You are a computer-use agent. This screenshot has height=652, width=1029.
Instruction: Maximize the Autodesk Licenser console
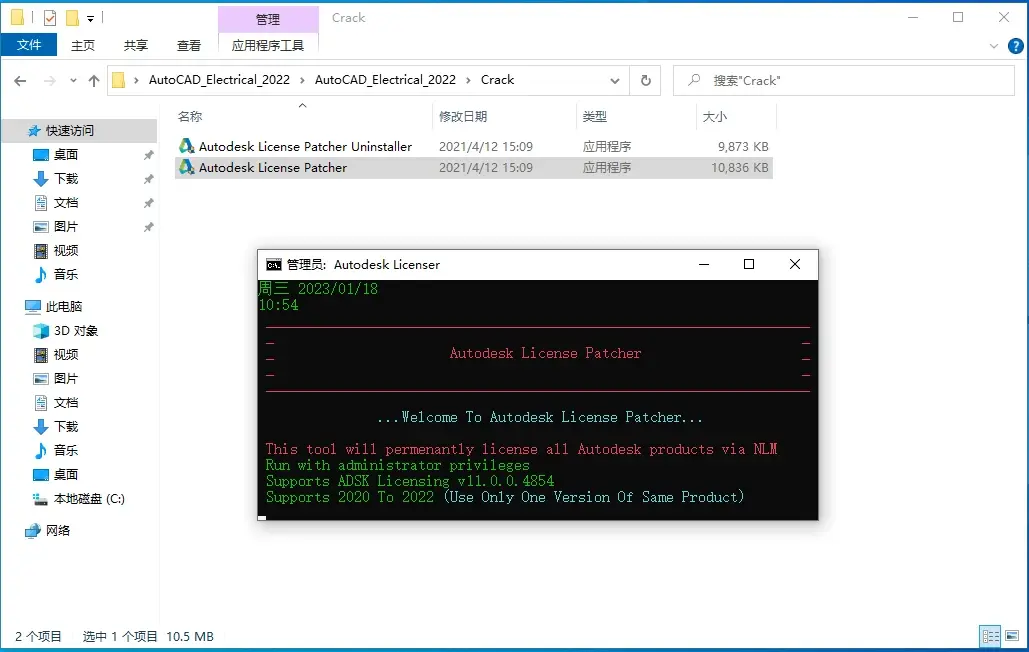click(749, 264)
